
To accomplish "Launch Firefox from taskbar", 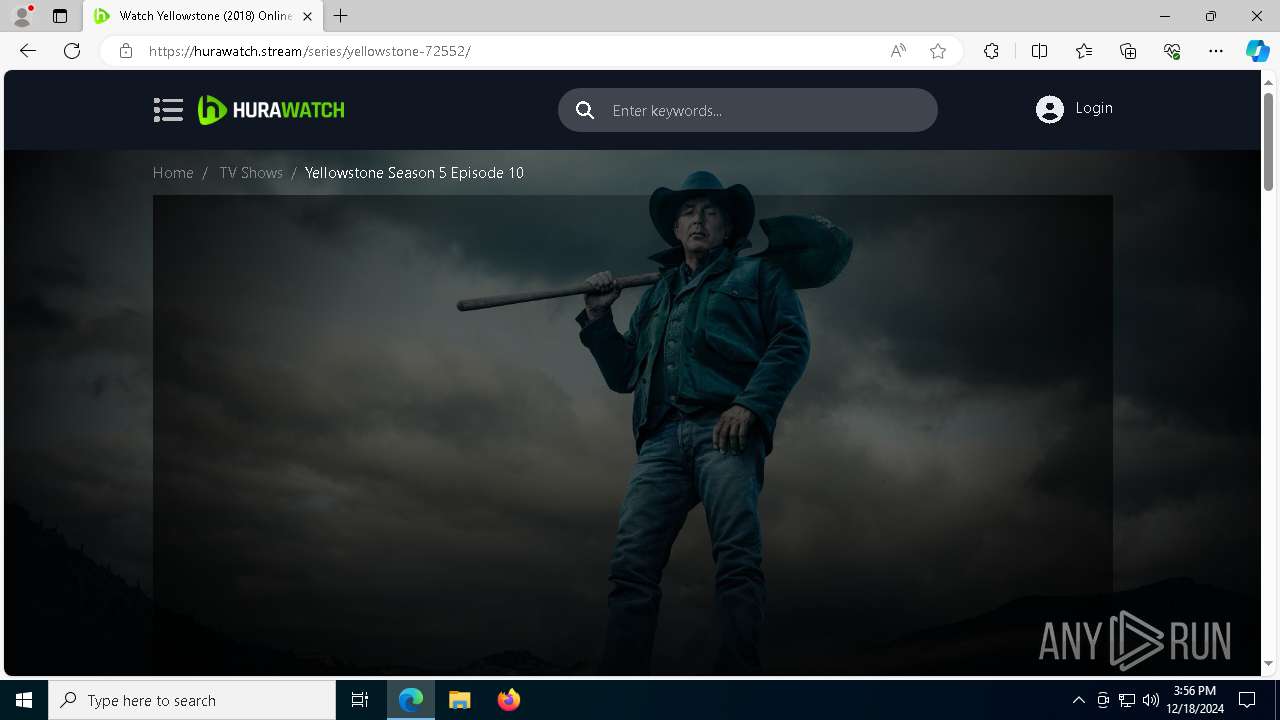I will point(508,700).
